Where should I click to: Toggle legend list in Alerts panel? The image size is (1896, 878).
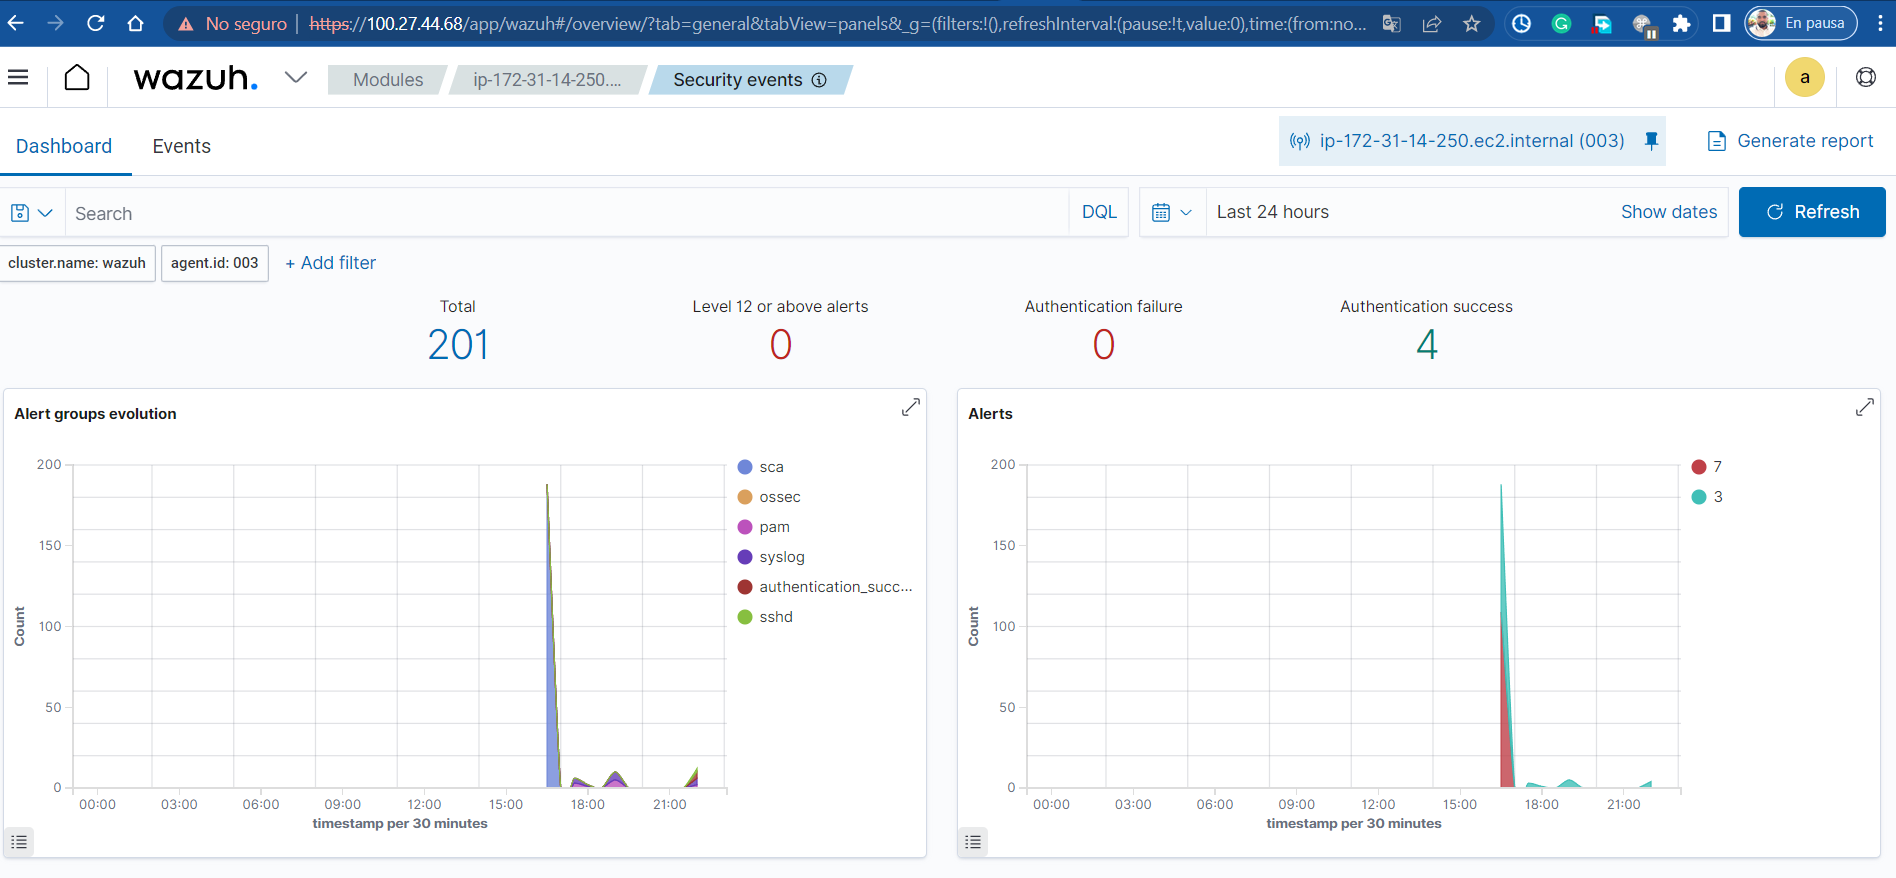coord(973,842)
